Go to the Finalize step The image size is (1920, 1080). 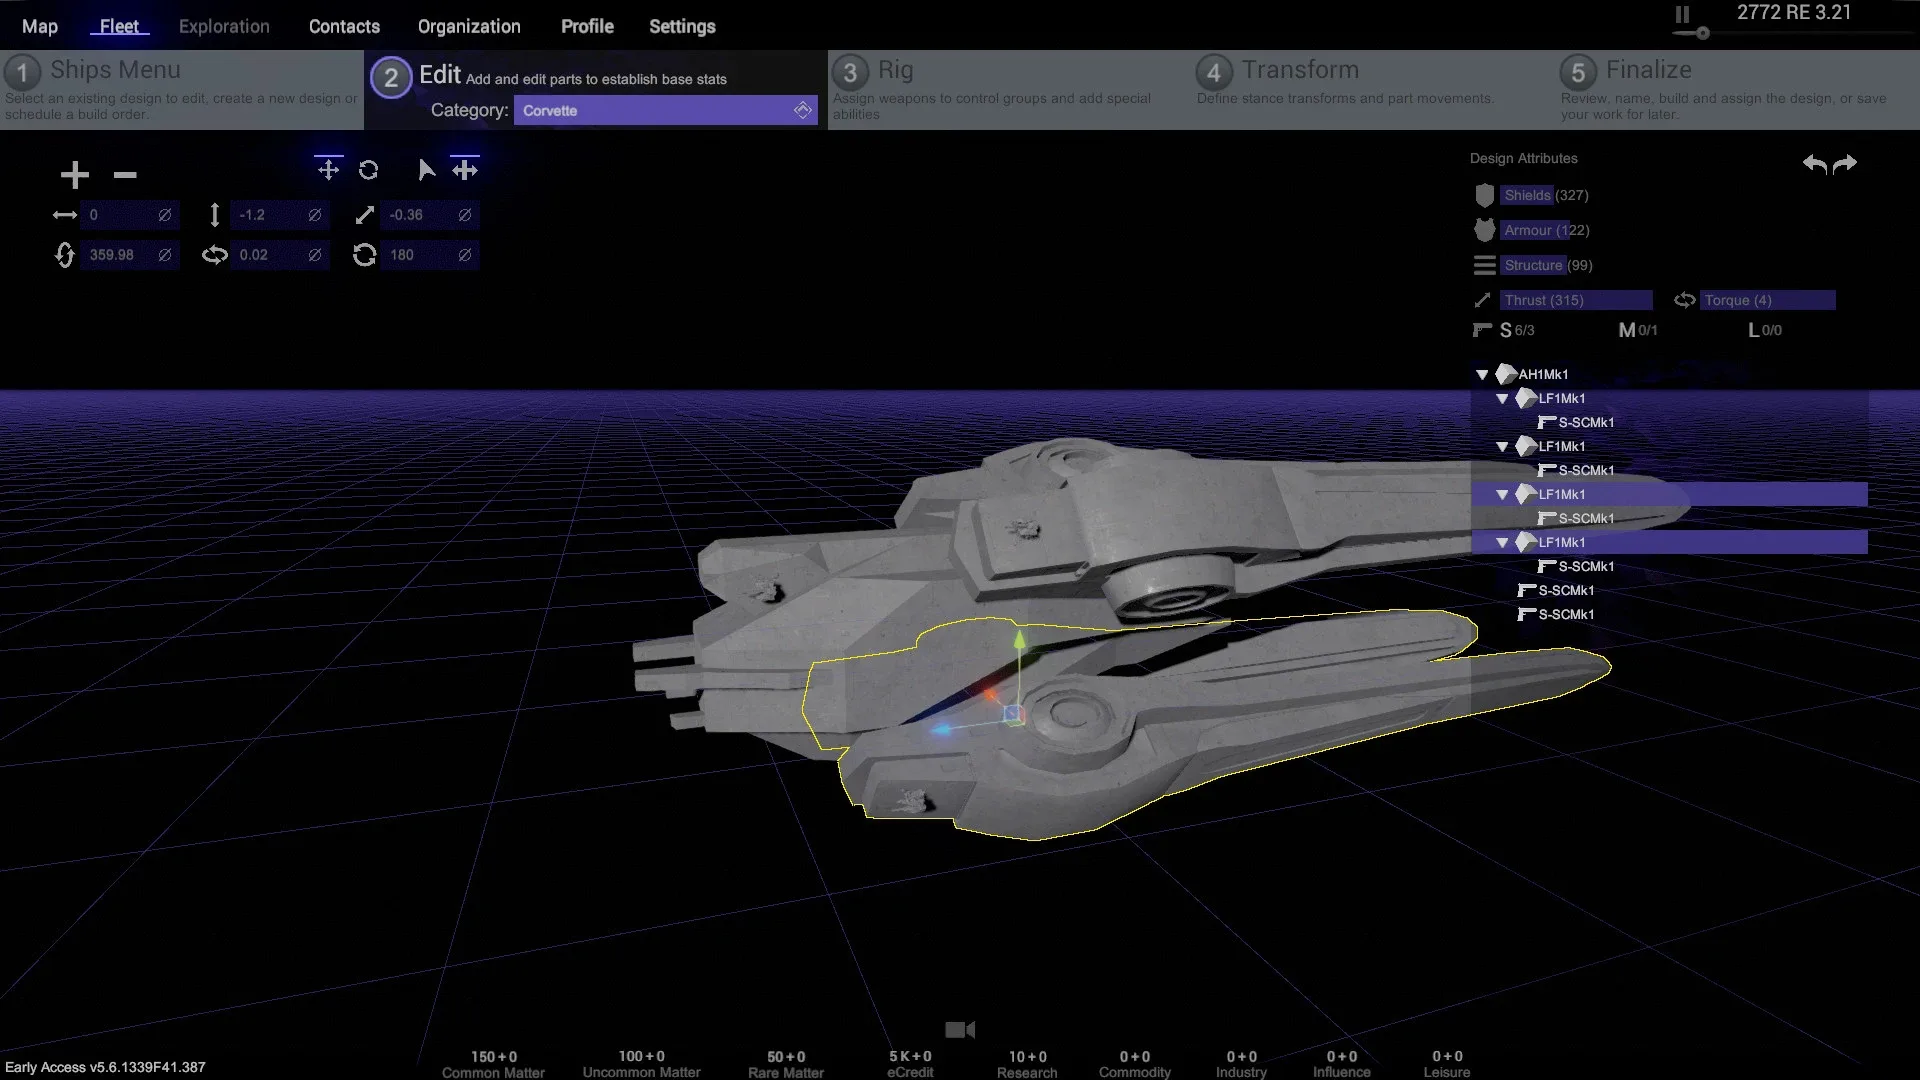click(x=1648, y=70)
